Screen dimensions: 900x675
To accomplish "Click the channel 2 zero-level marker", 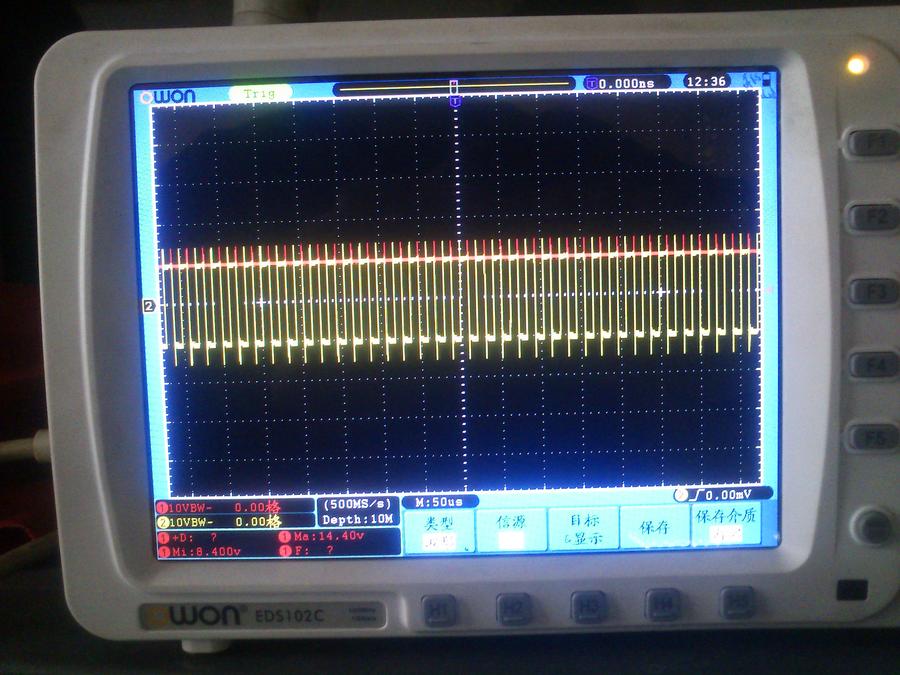I will tap(149, 306).
